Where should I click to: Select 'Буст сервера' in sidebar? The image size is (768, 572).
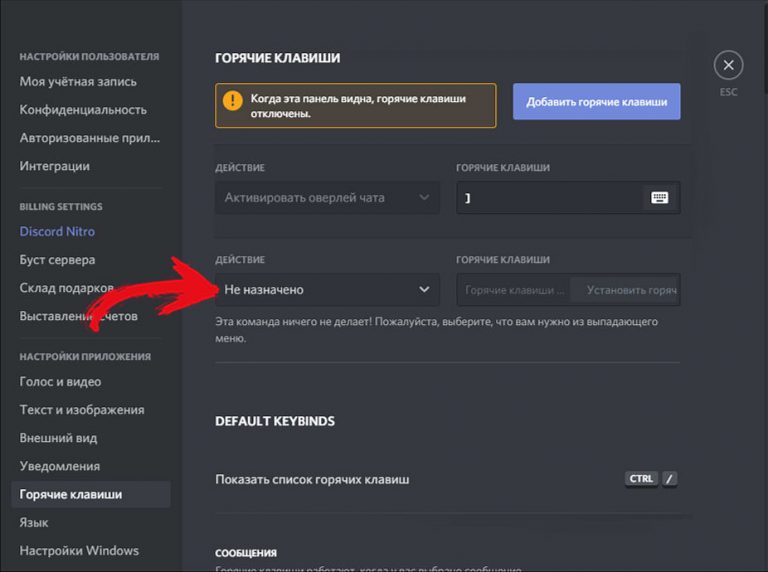click(57, 260)
